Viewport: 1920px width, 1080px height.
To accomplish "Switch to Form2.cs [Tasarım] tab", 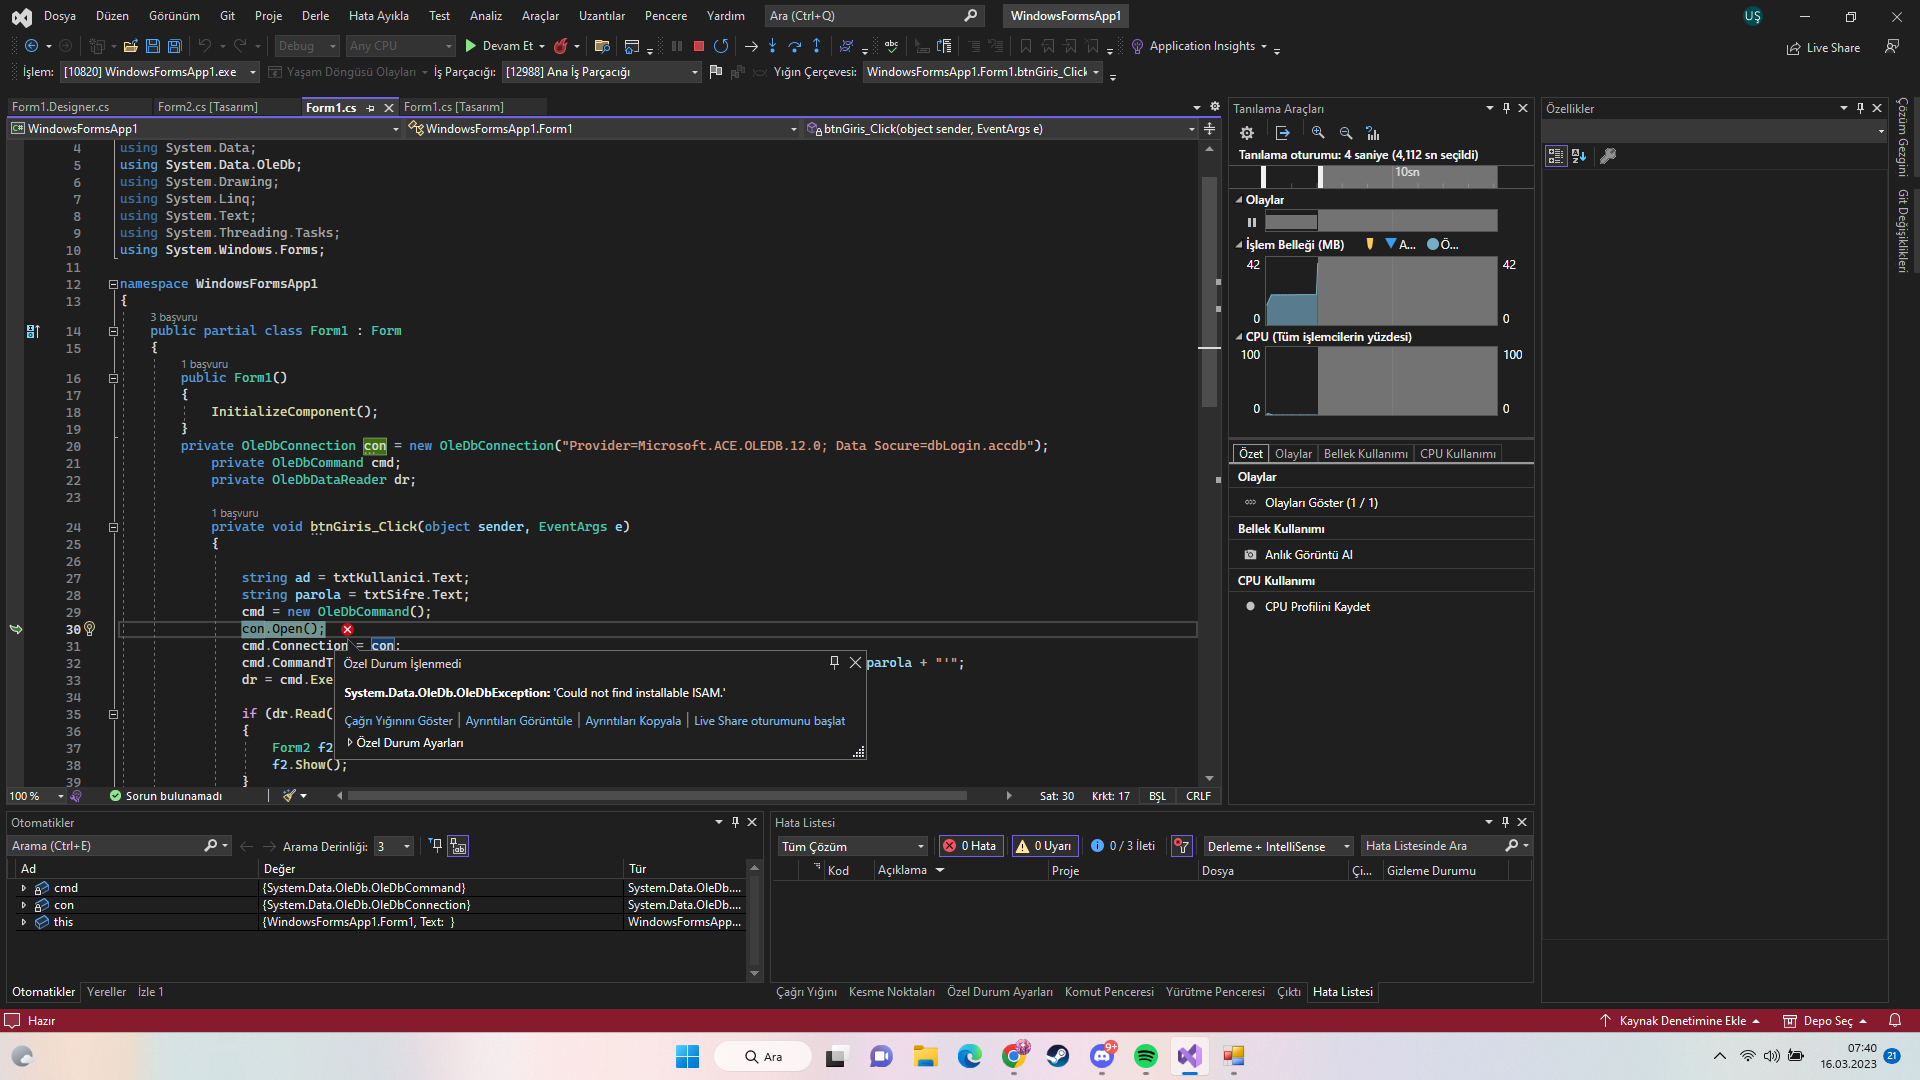I will [207, 107].
